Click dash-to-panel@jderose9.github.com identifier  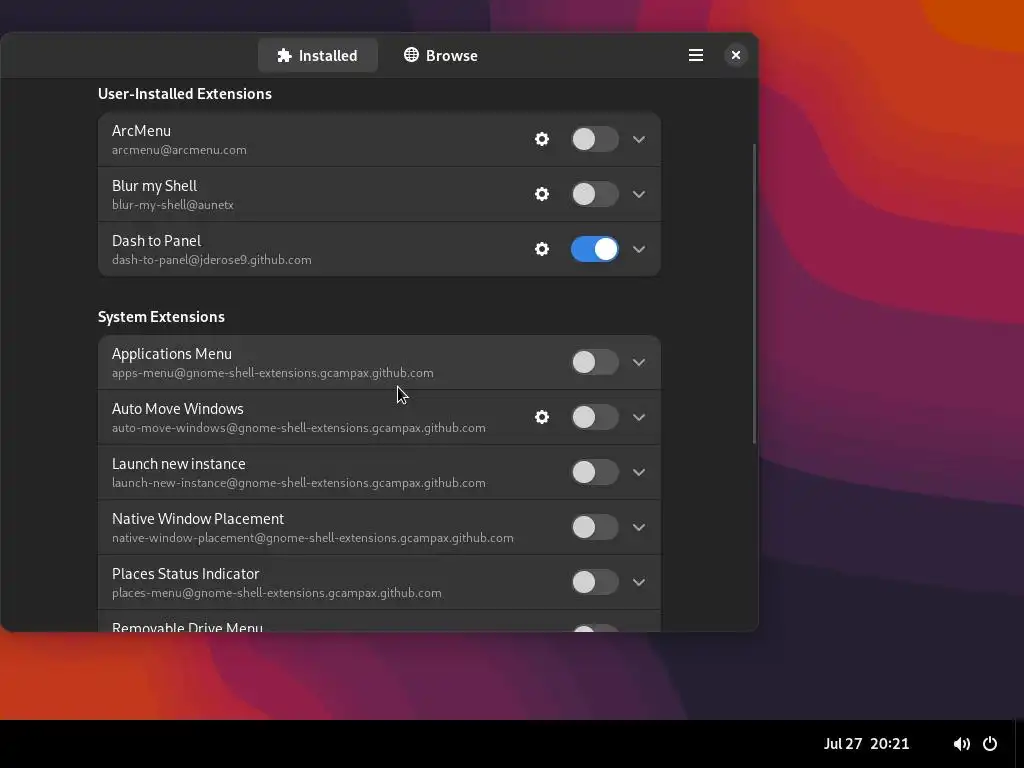(212, 259)
